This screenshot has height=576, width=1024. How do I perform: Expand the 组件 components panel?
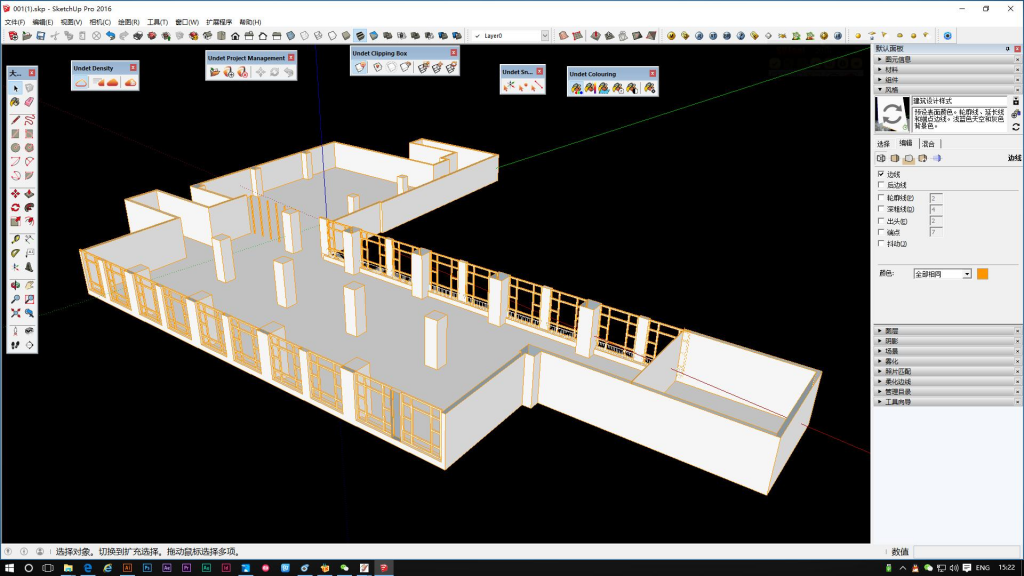coord(947,80)
